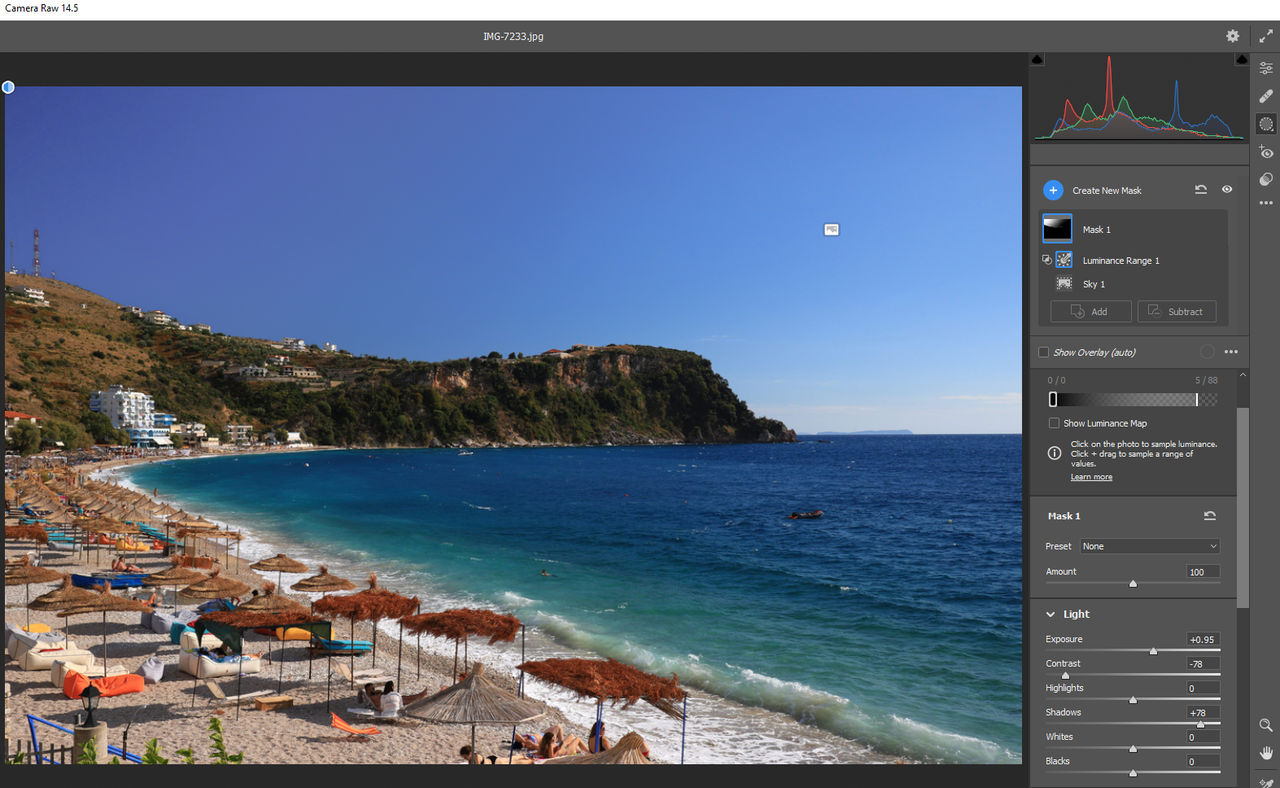Click the Sky 1 component icon
This screenshot has height=788, width=1280.
pyautogui.click(x=1064, y=284)
